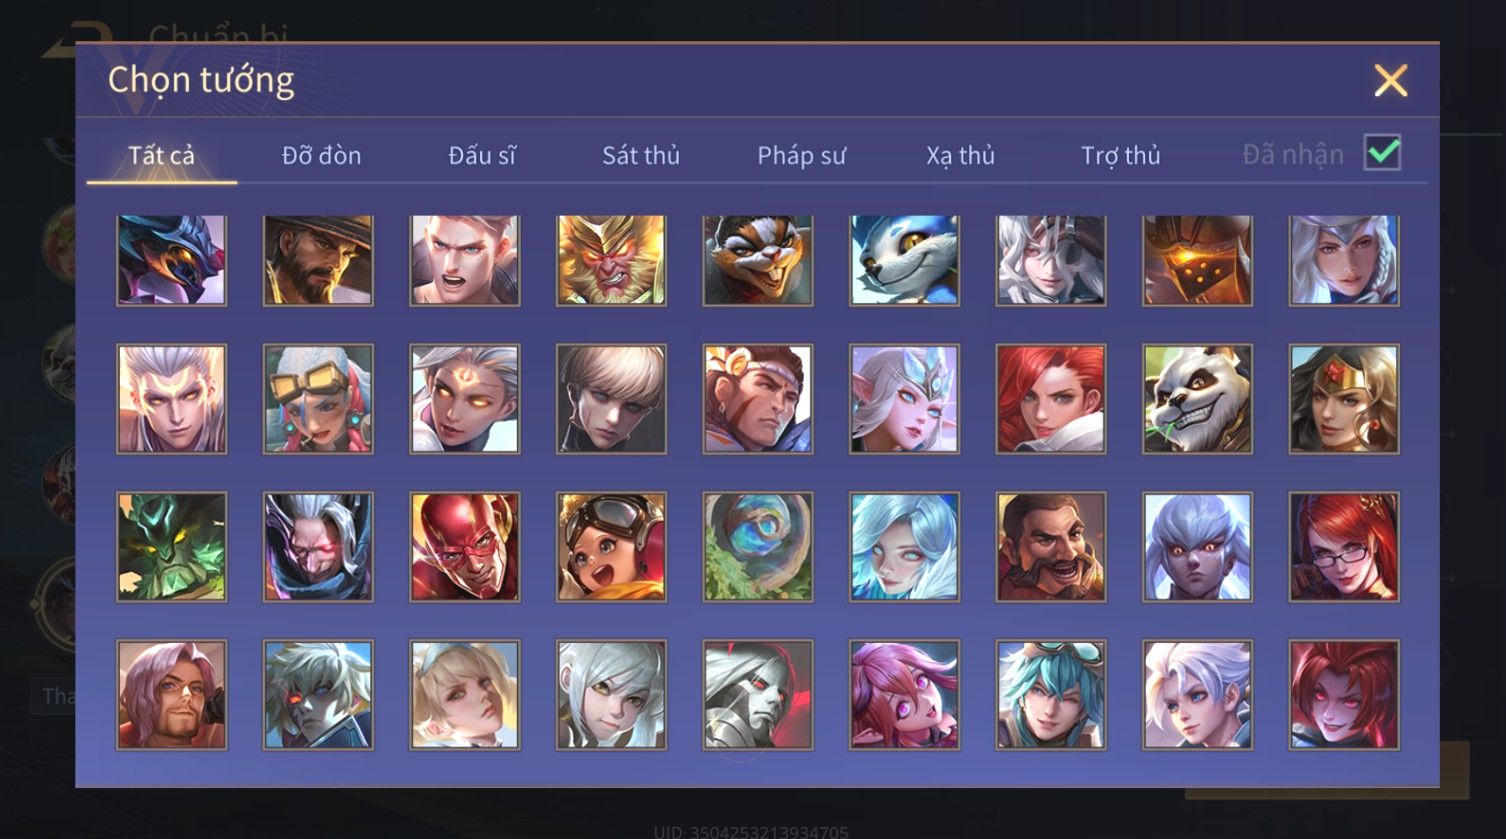
Task: Choose the teal-haired hero with goggles
Action: click(x=1051, y=695)
